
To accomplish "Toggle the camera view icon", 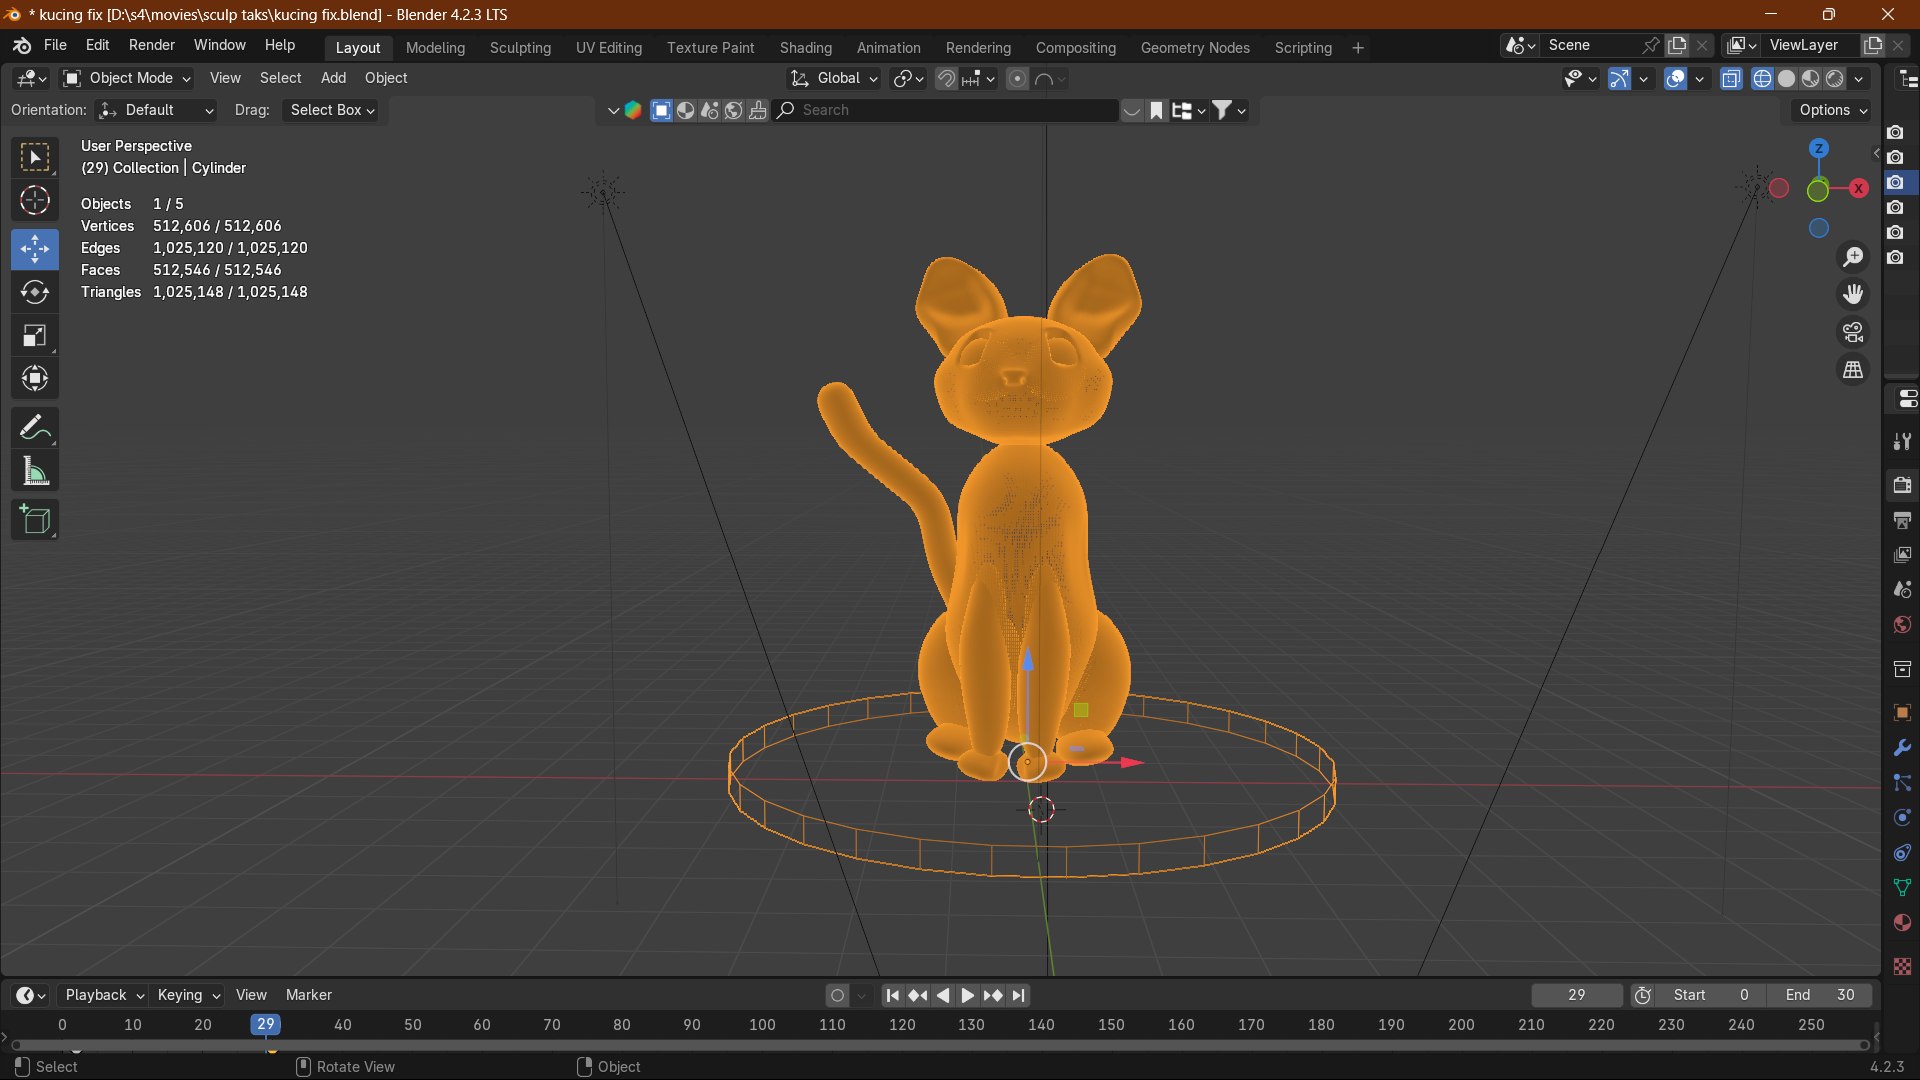I will point(1853,332).
